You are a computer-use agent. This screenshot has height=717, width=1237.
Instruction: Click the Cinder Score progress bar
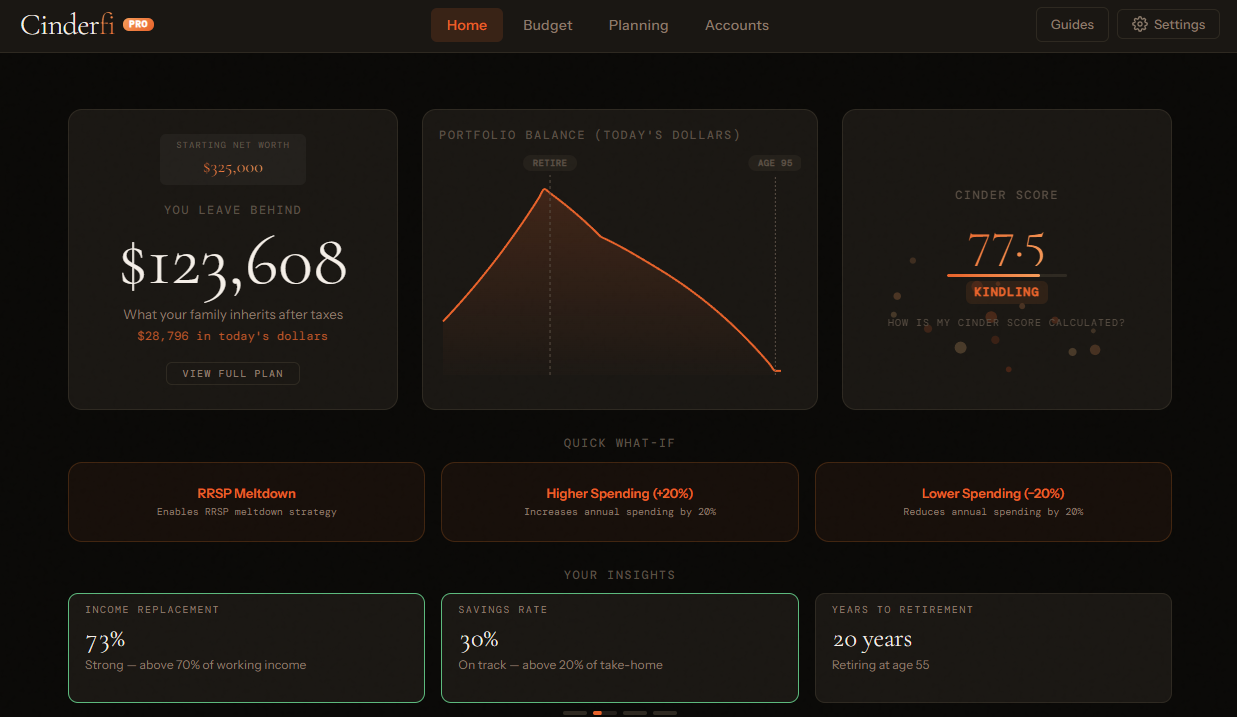pos(1007,275)
